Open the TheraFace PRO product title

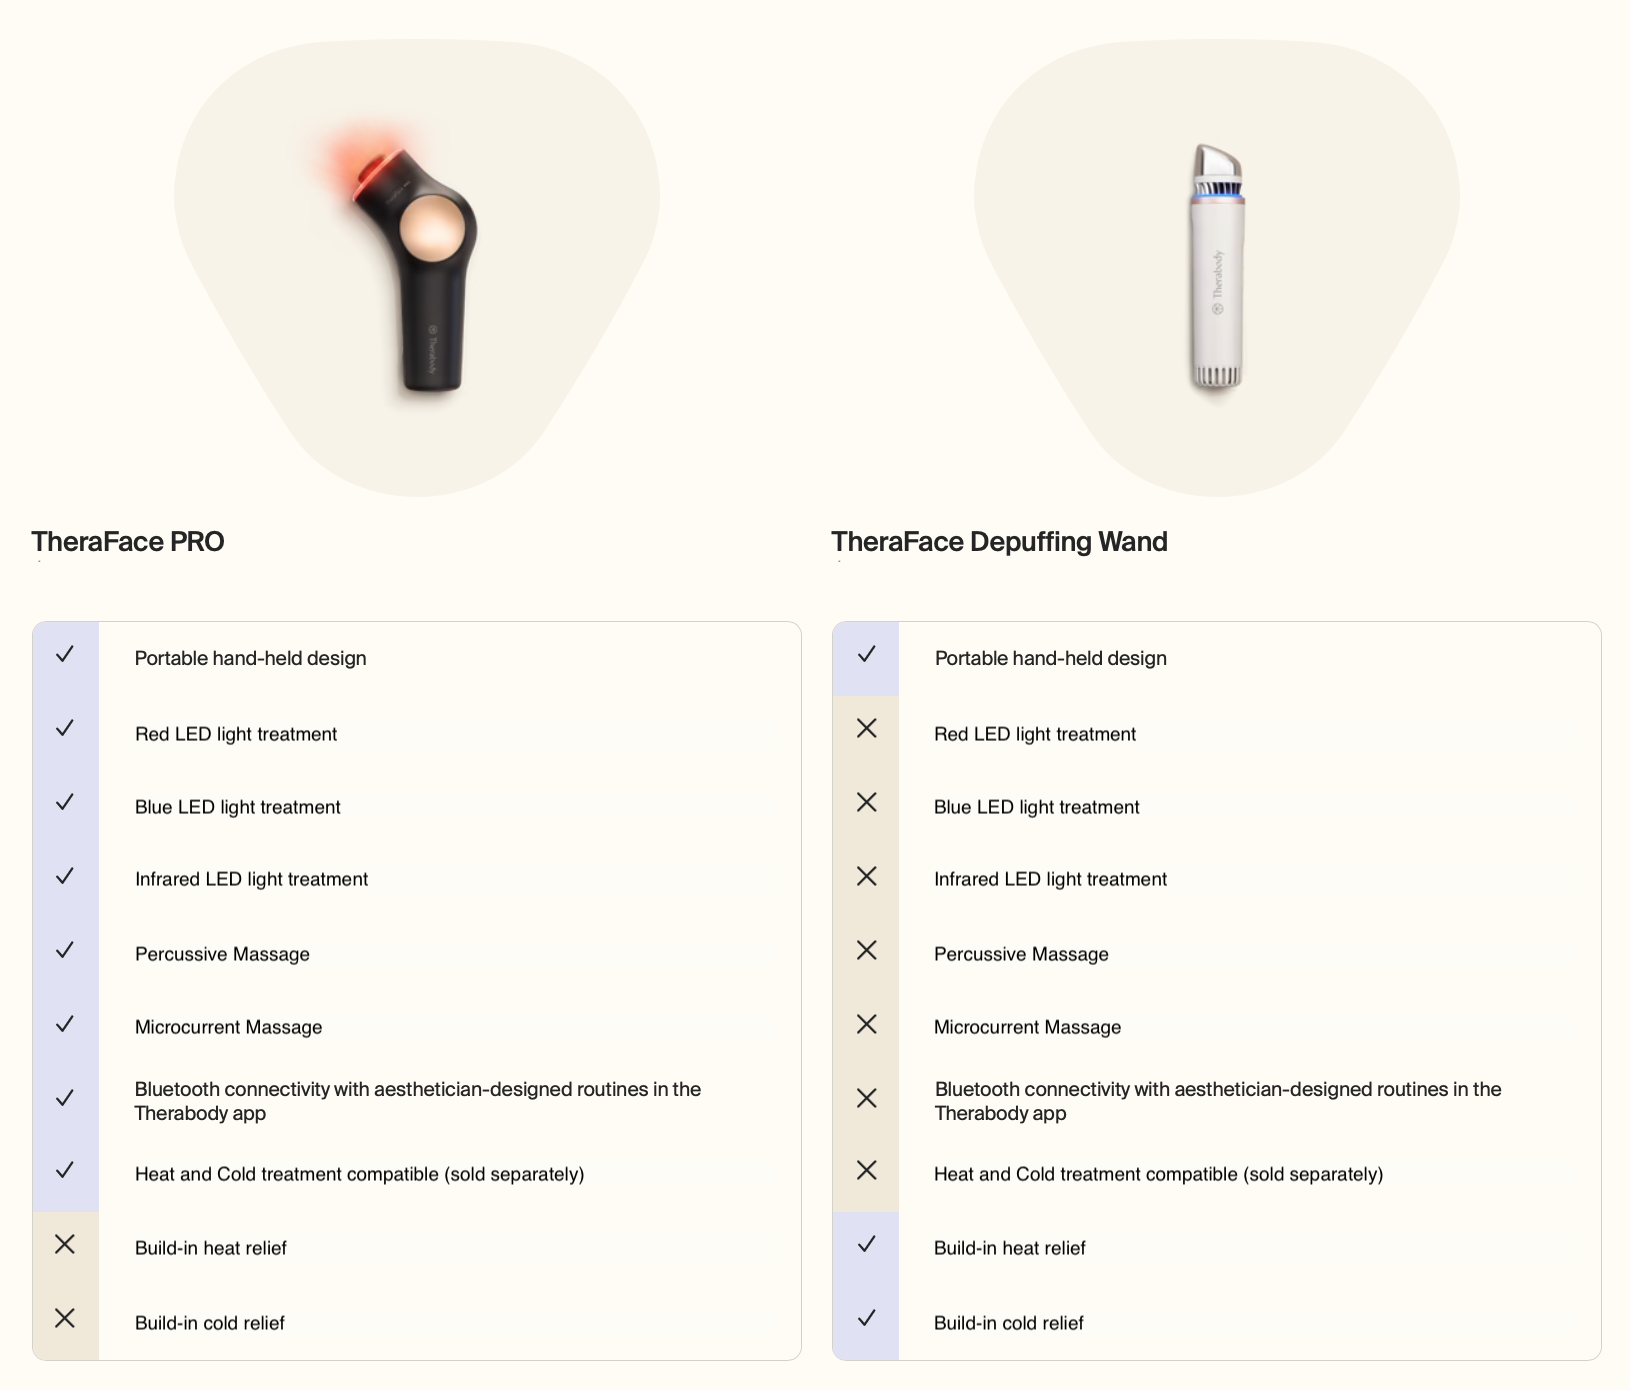pos(128,542)
